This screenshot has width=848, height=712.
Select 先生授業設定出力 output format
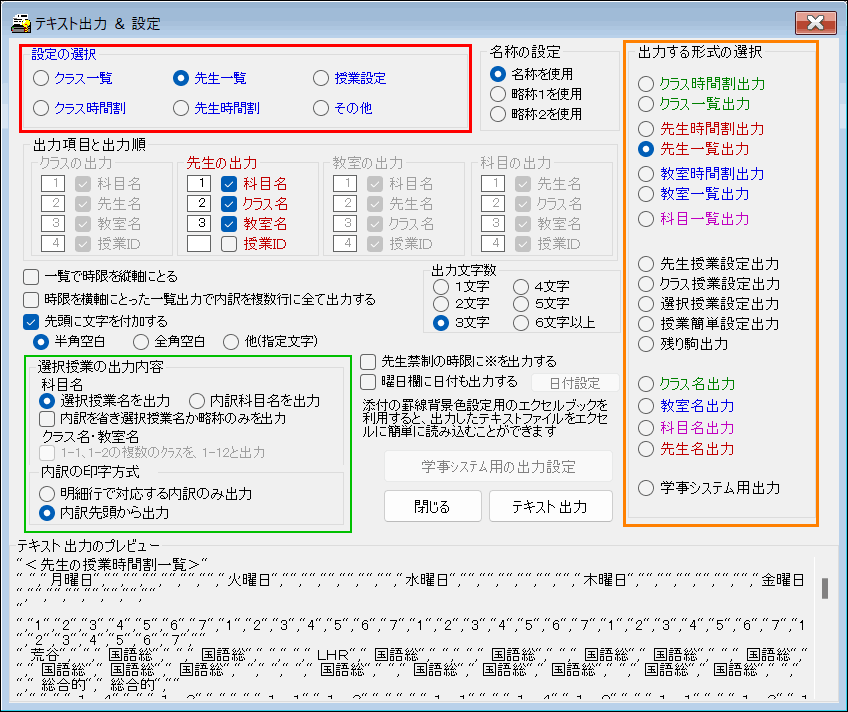pyautogui.click(x=646, y=264)
